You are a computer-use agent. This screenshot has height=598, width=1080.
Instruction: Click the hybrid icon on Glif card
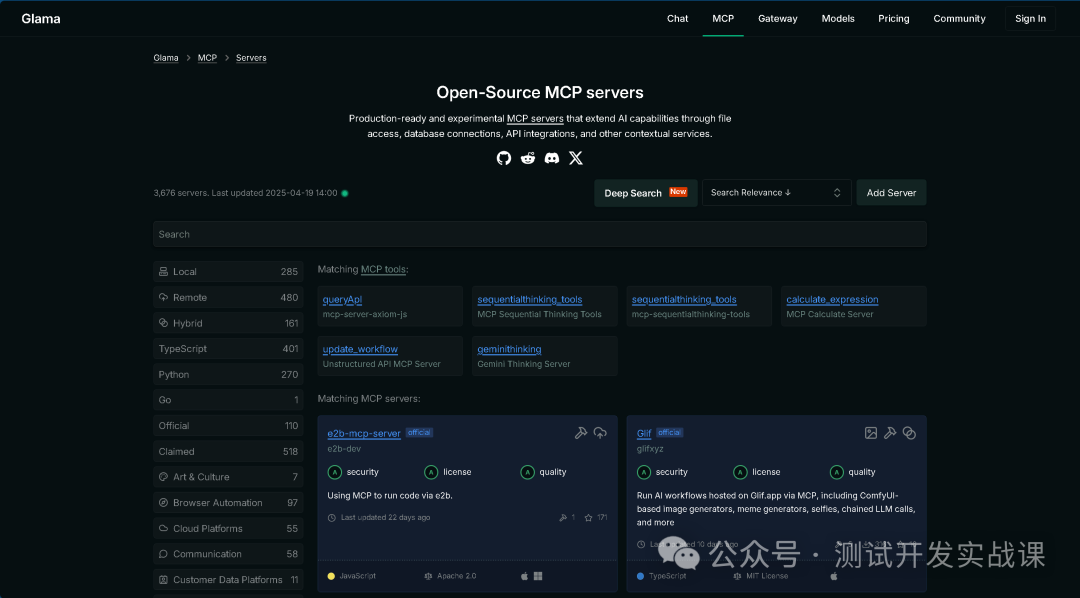[x=909, y=433]
